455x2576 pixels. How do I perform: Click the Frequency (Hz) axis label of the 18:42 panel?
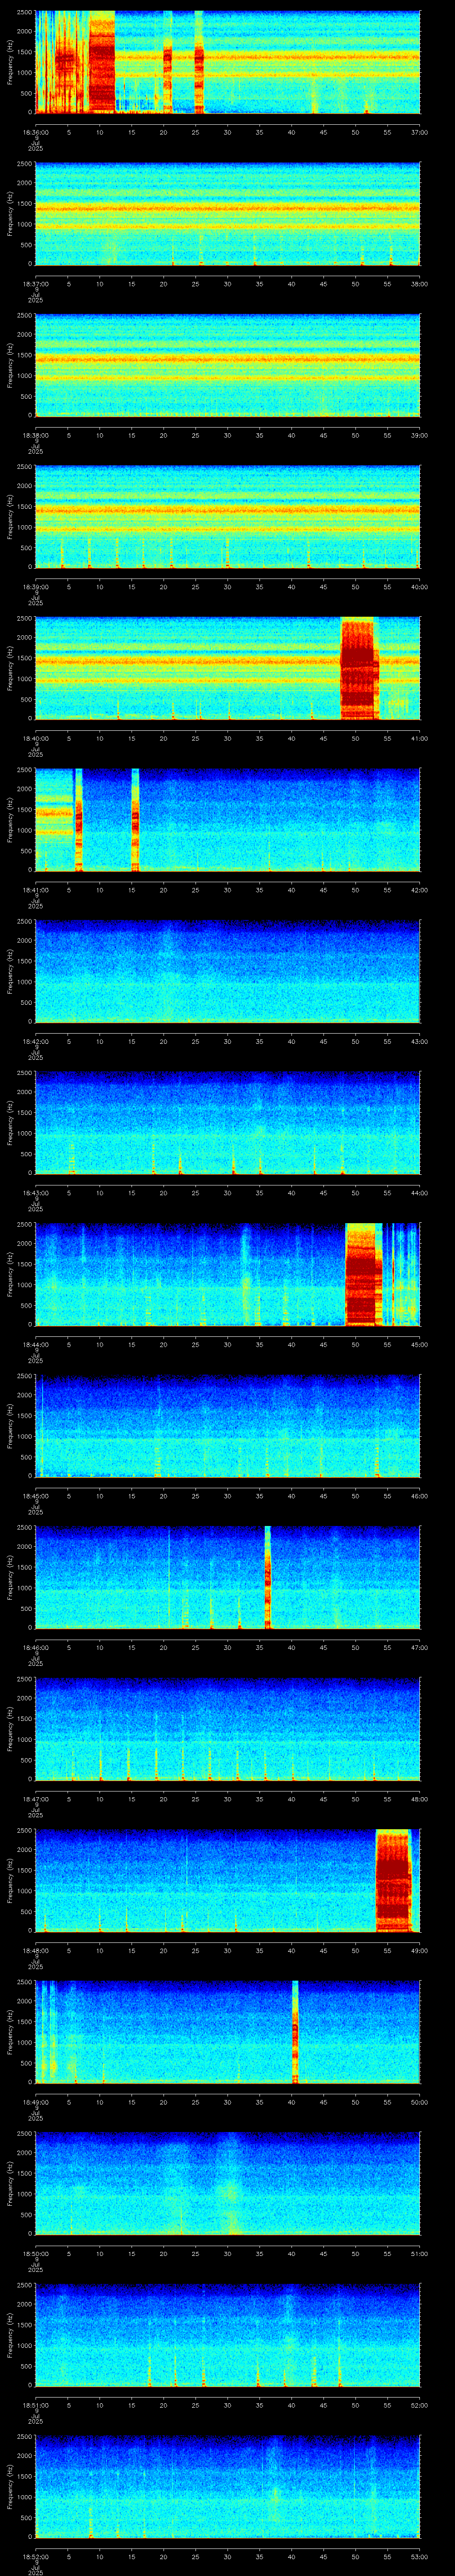10,971
